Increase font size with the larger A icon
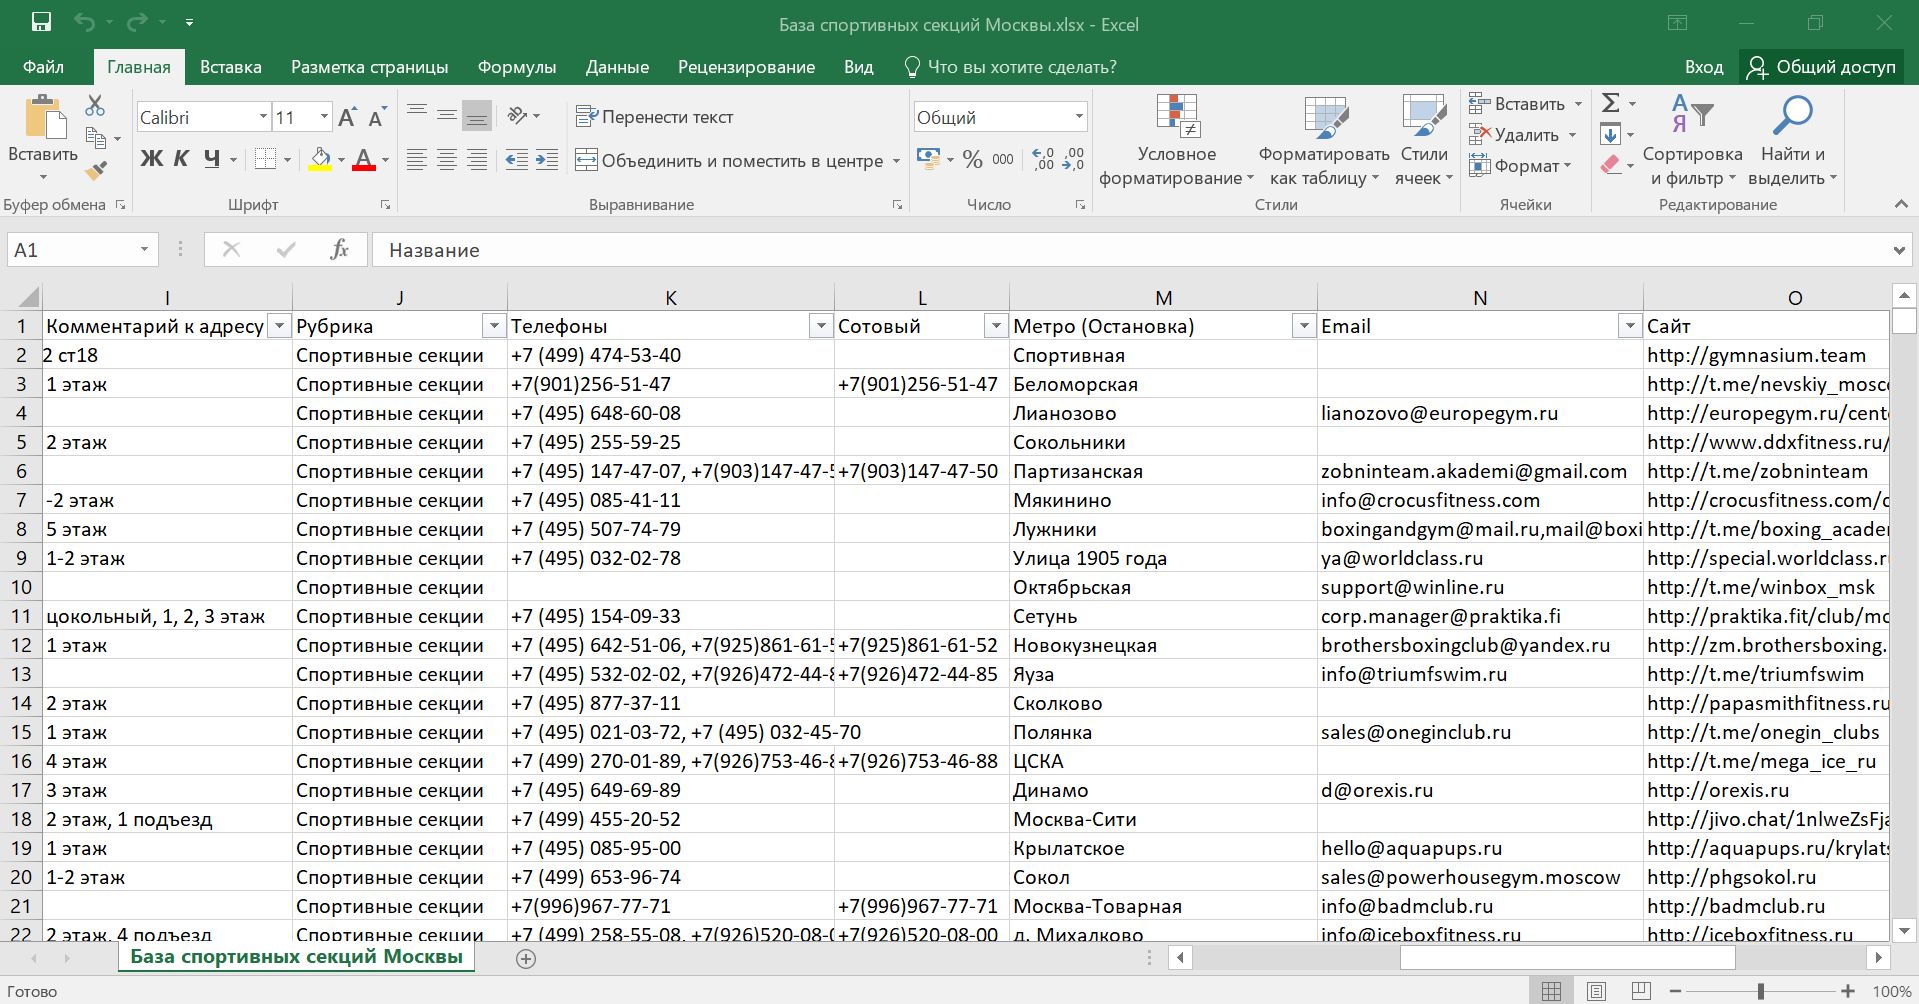The width and height of the screenshot is (1919, 1004). [x=347, y=118]
